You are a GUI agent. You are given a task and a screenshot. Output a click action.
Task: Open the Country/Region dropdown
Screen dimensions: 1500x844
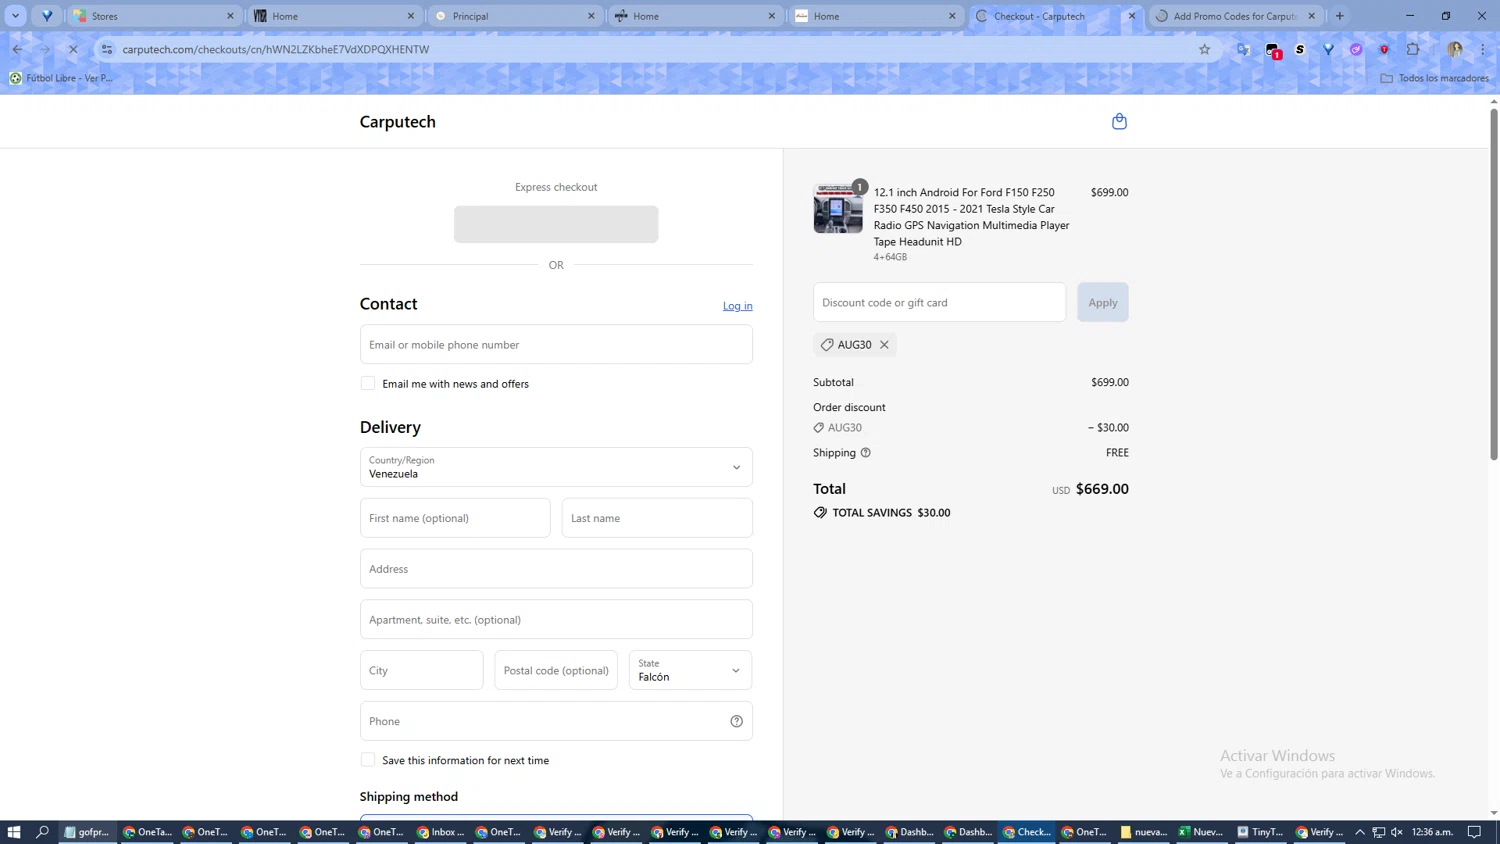(556, 467)
